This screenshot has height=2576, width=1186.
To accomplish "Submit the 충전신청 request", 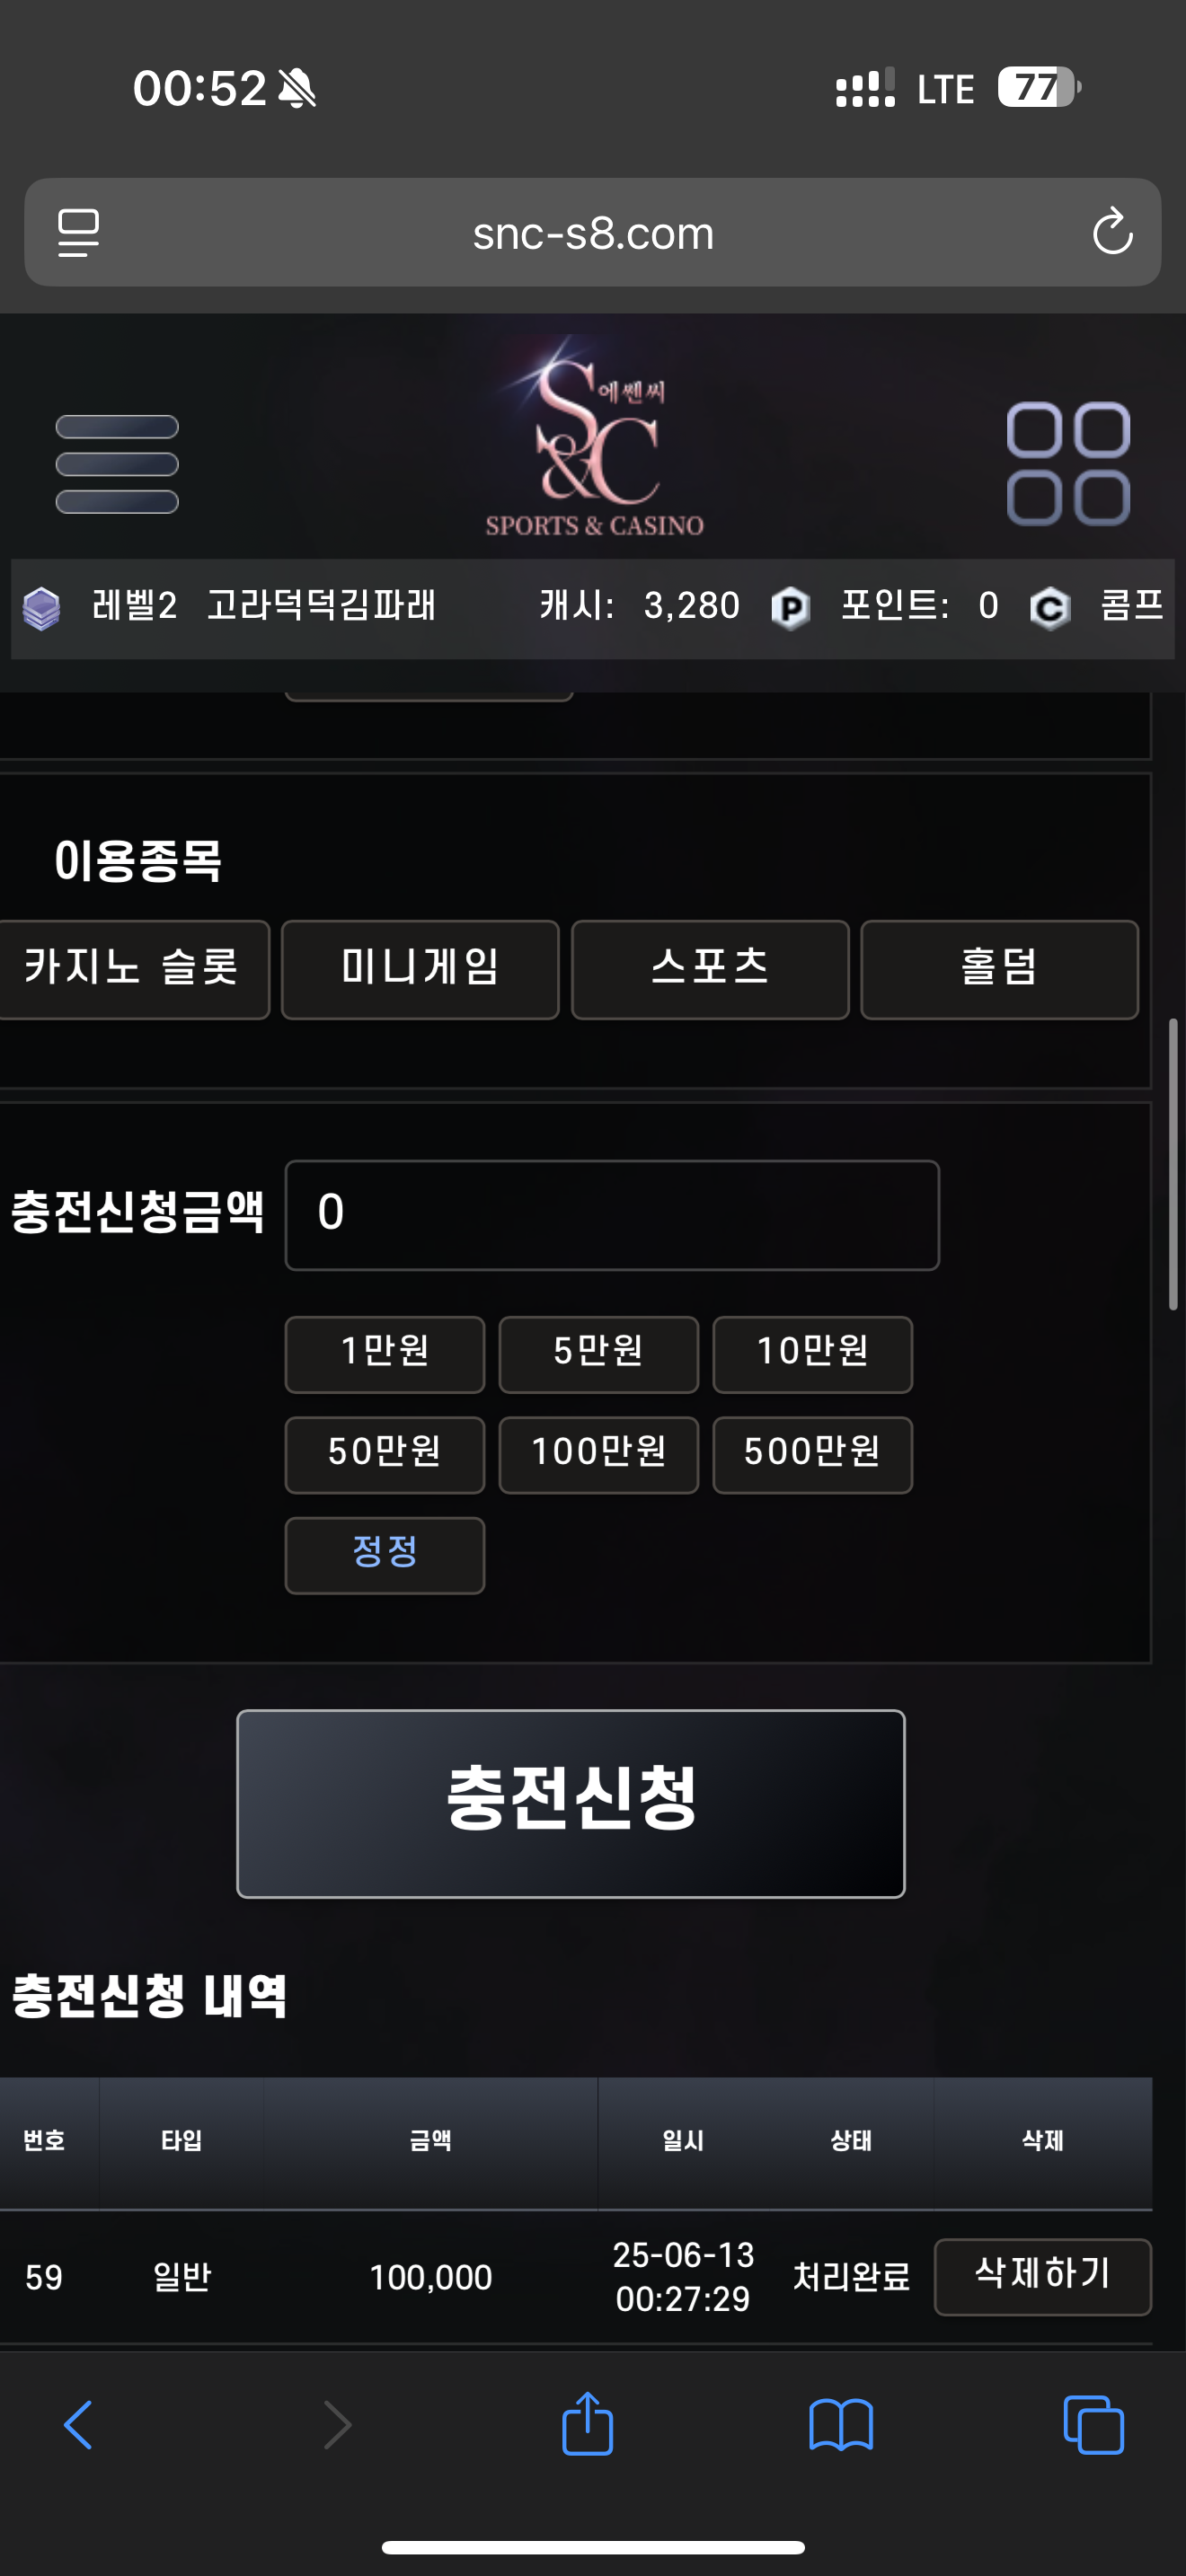I will coord(571,1803).
